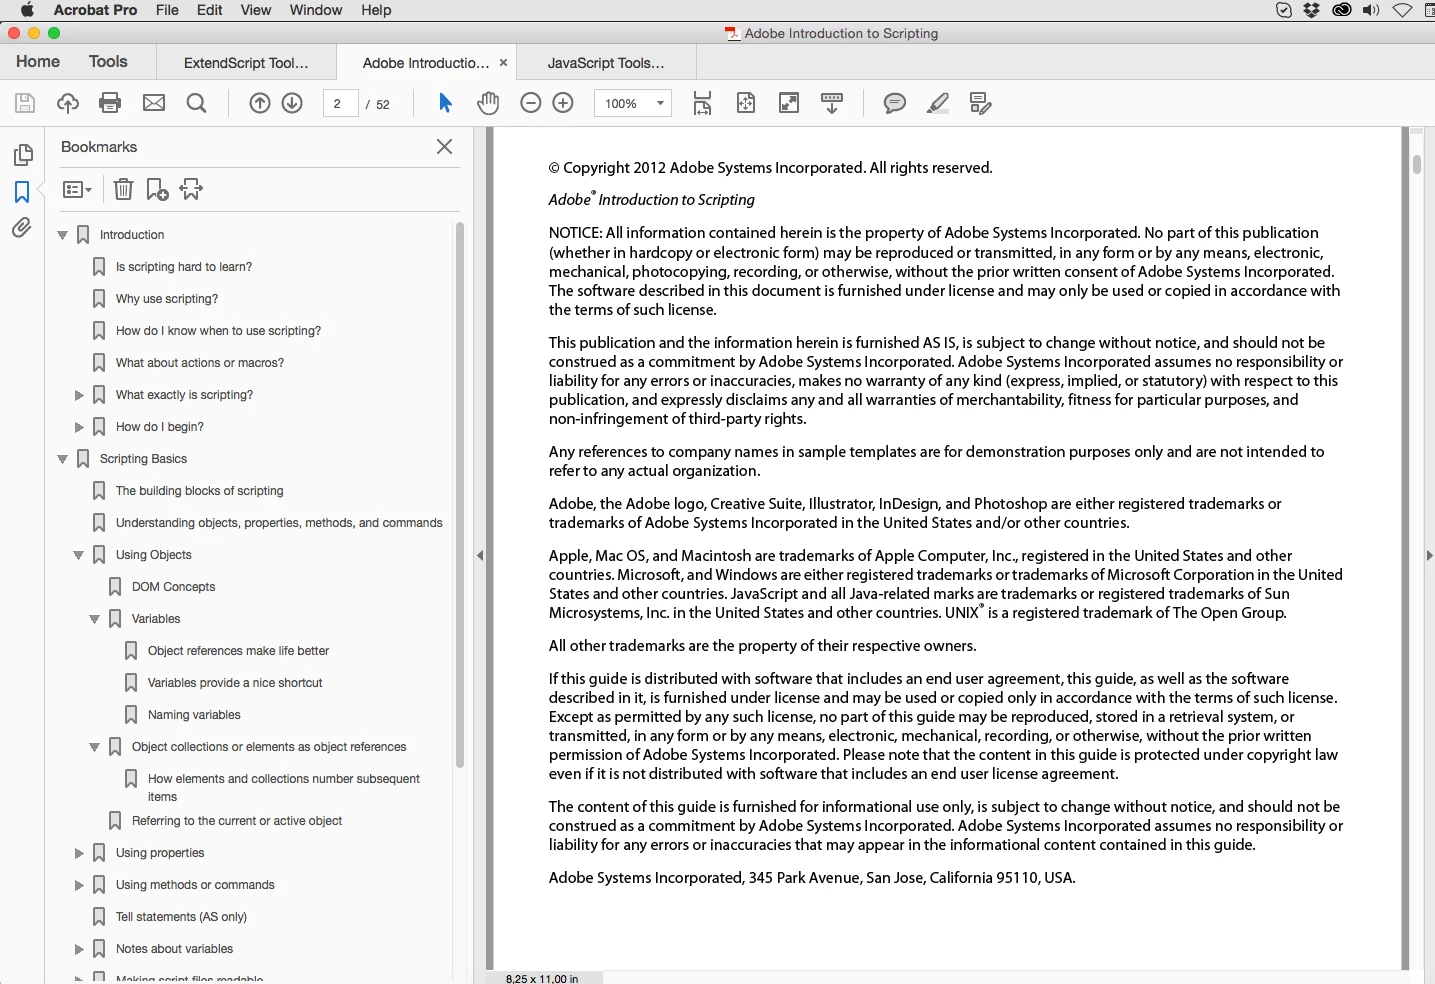Open 'Is scripting hard to learn?' bookmark
1435x984 pixels.
184,267
